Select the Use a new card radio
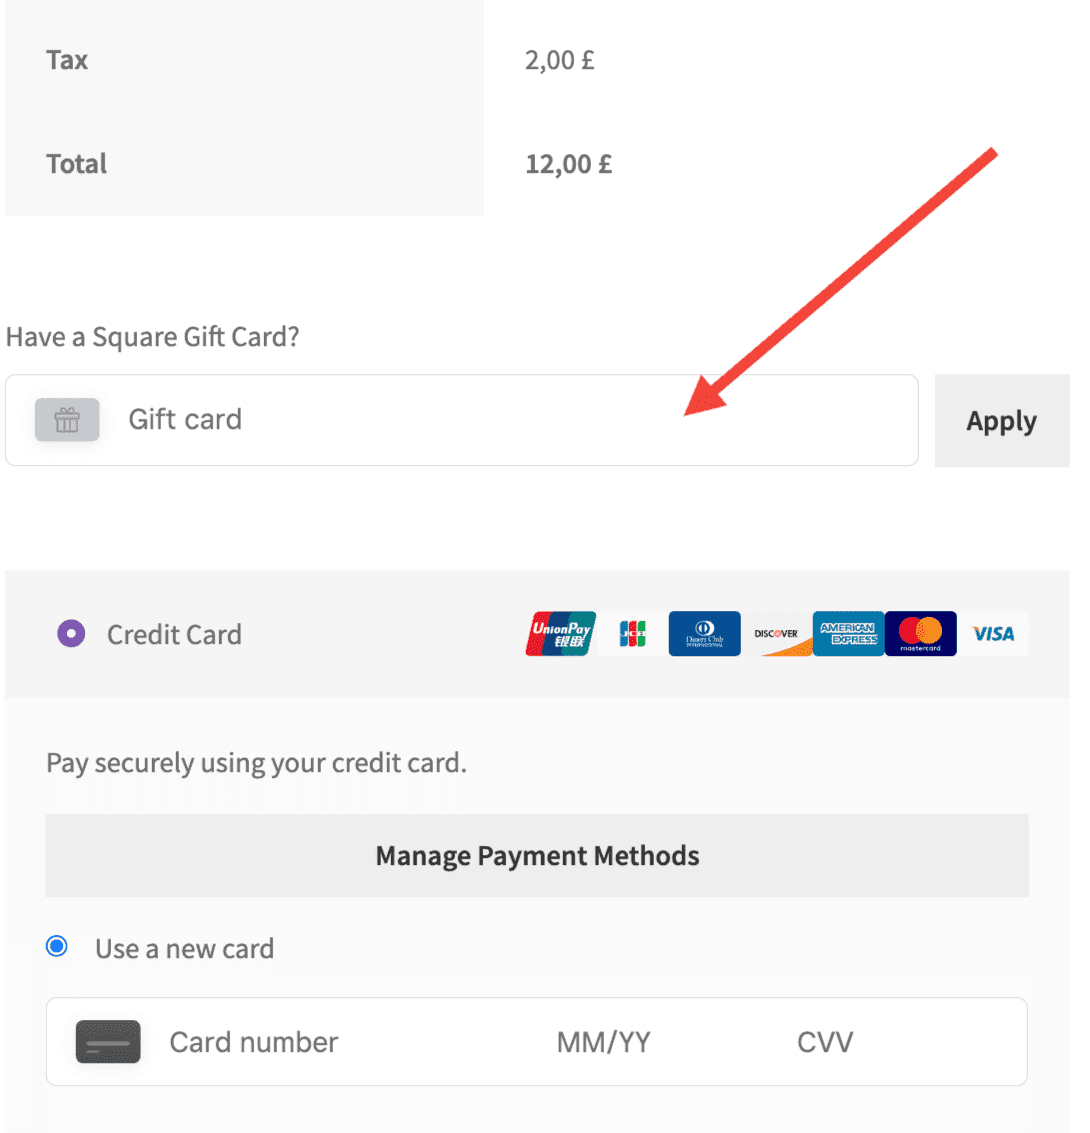Screen dimensions: 1090x1133 [x=57, y=946]
